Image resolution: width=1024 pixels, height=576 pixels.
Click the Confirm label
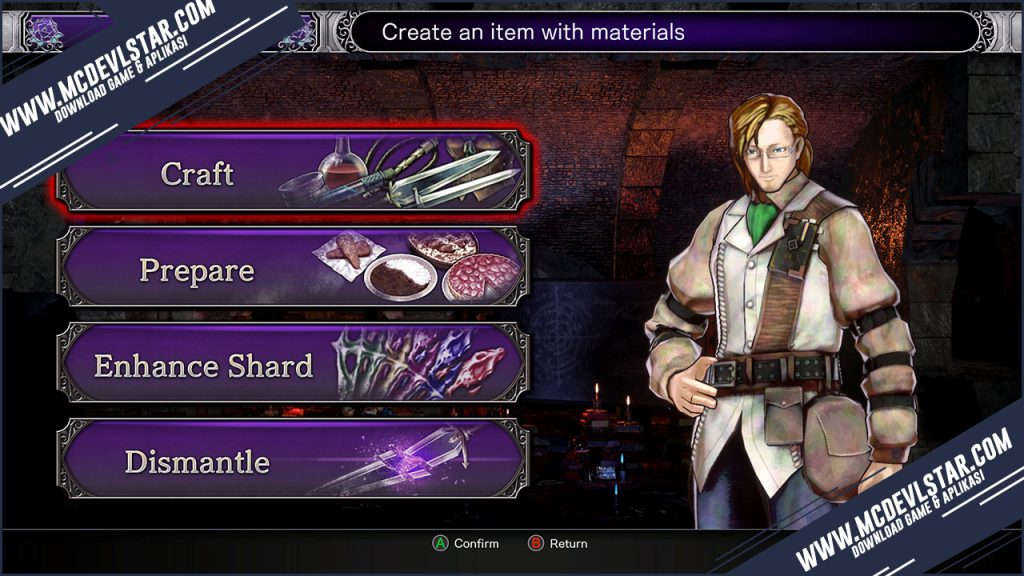point(476,543)
